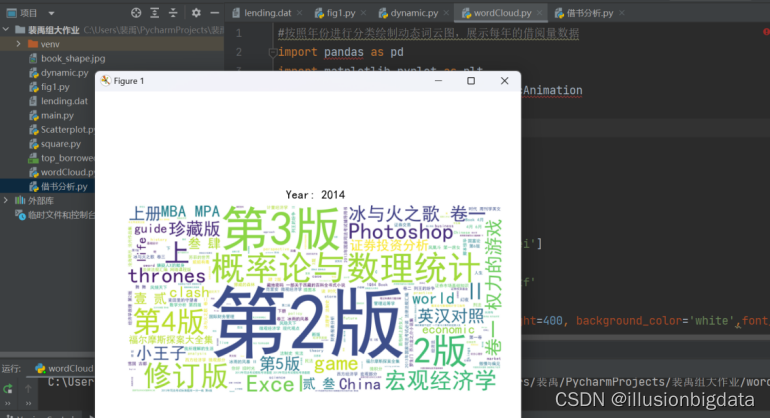
Task: Open project panel settings gear
Action: point(196,13)
